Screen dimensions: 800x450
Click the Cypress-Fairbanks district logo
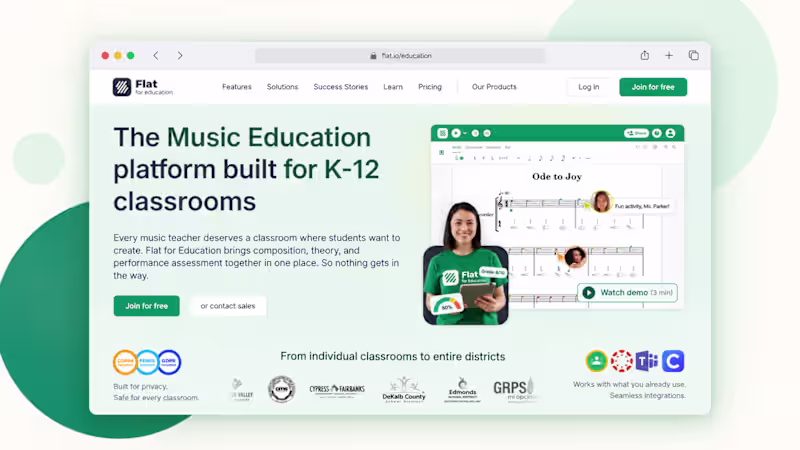pyautogui.click(x=337, y=390)
